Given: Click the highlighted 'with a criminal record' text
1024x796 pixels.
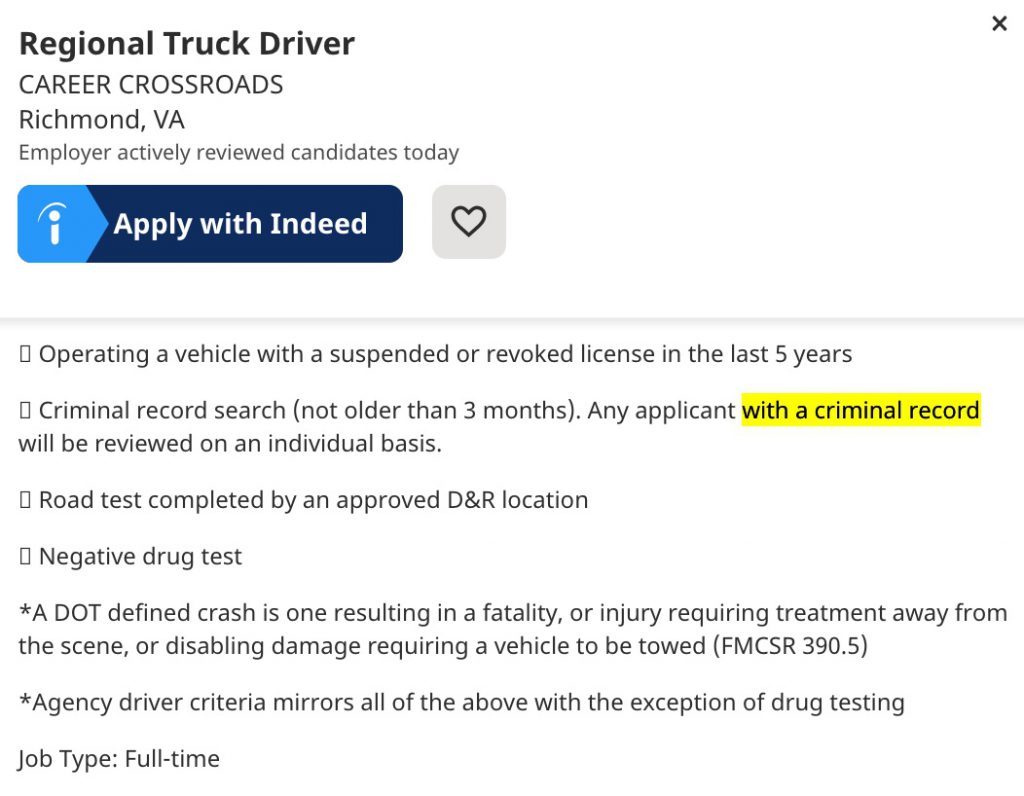Looking at the screenshot, I should [861, 410].
